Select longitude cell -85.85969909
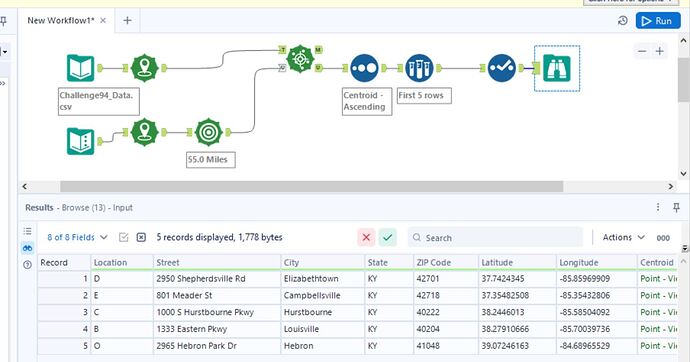The image size is (690, 362). (596, 279)
